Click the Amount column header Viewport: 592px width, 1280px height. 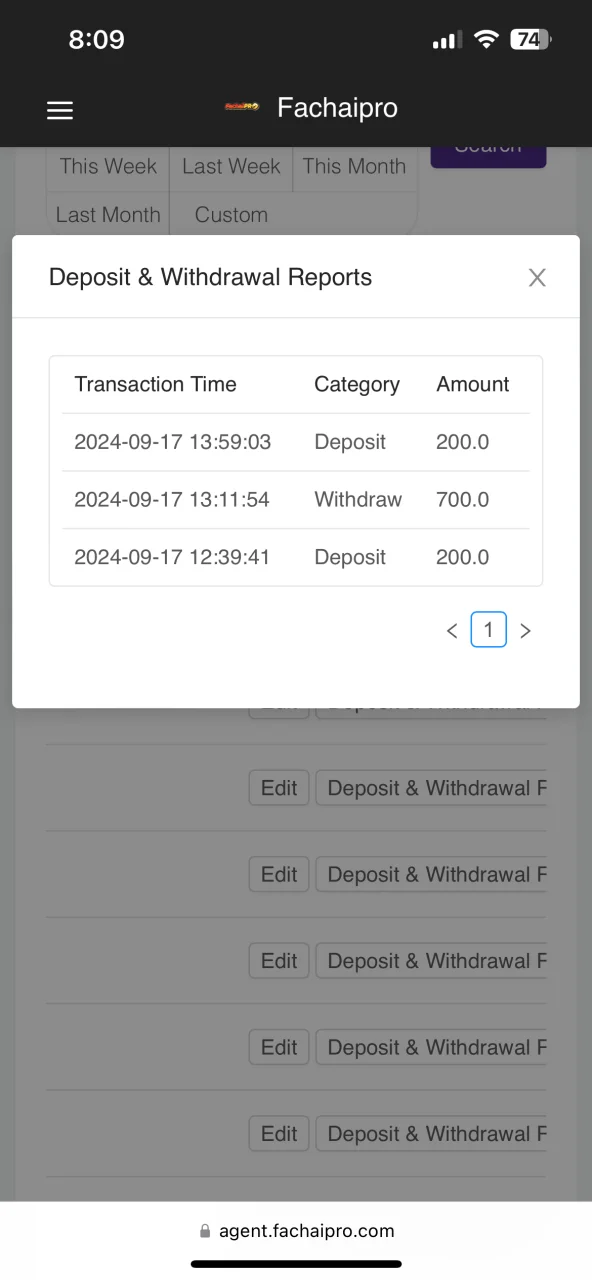pos(473,384)
